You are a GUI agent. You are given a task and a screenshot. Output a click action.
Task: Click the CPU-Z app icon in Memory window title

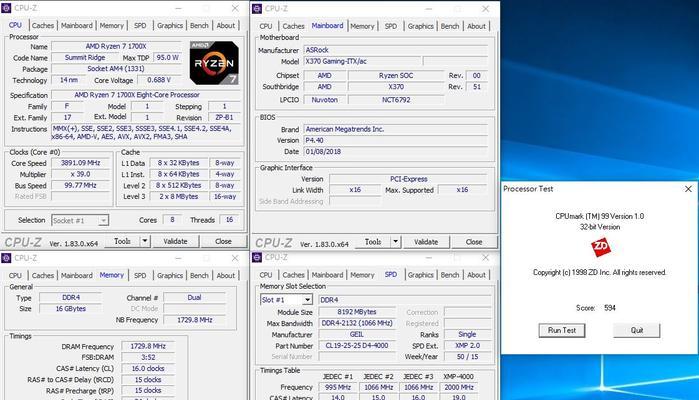pyautogui.click(x=6, y=258)
